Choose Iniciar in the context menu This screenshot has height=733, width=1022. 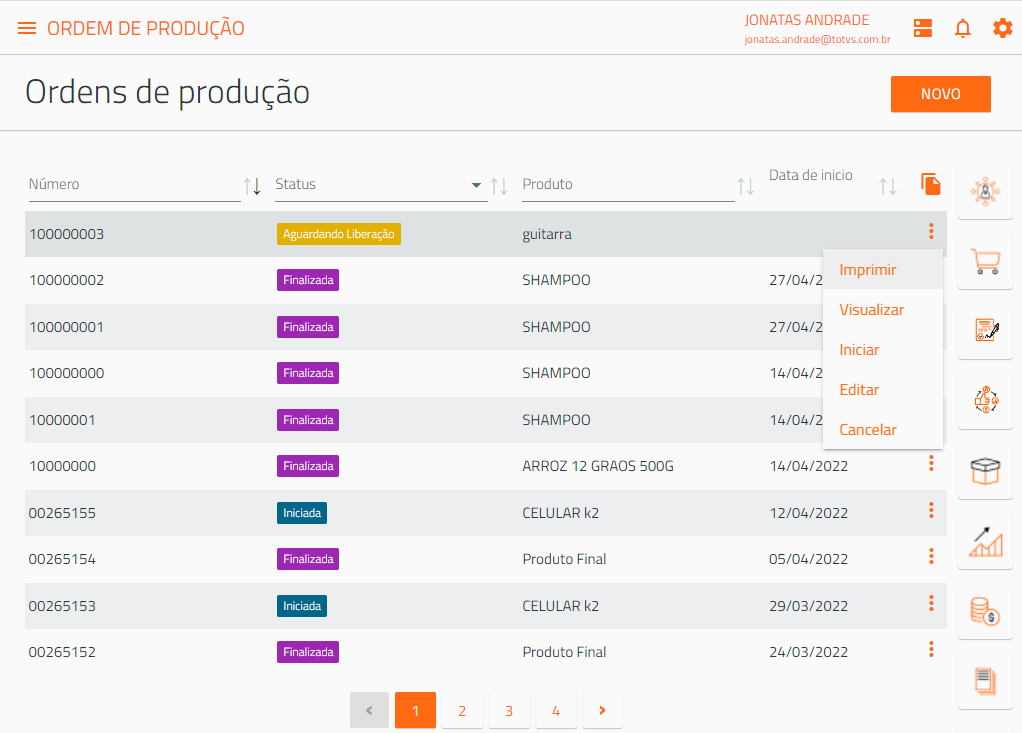click(883, 350)
